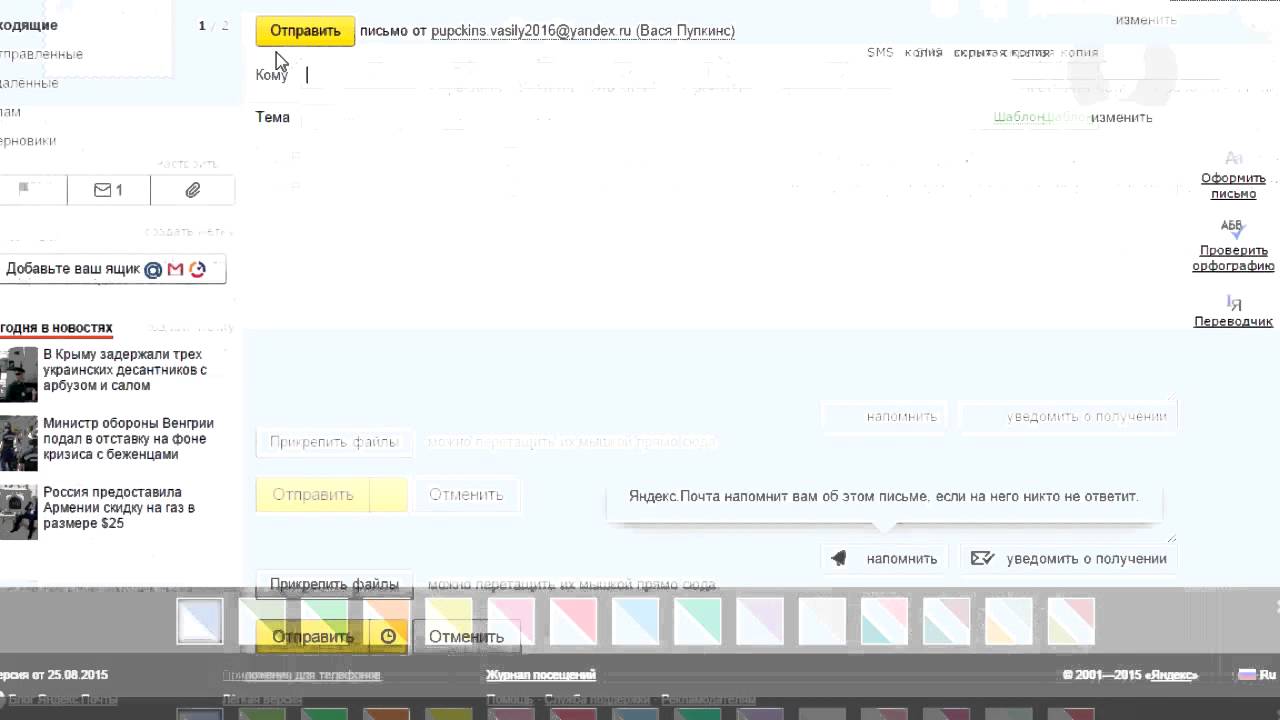Image resolution: width=1280 pixels, height=720 pixels.
Task: Open 'Оформить письмо' formatting option
Action: [1233, 186]
